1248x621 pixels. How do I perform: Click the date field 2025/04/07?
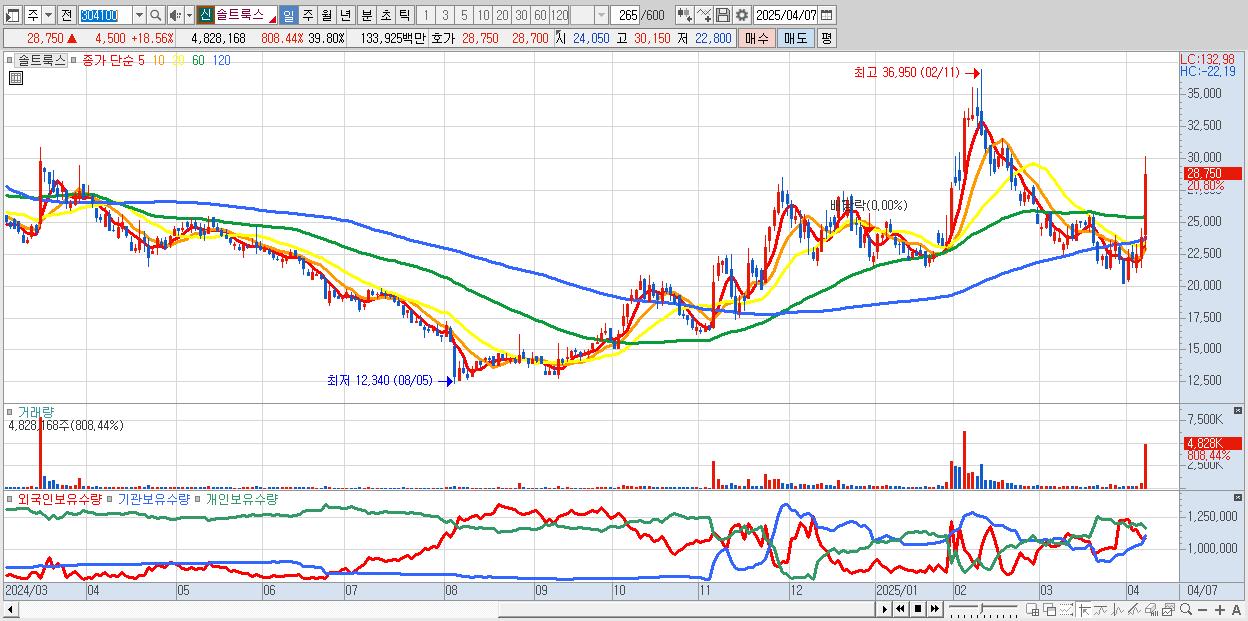click(x=786, y=15)
